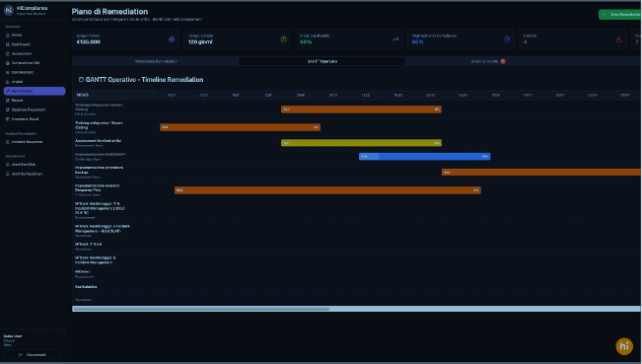
Task: Click the Alert SurfaceScan bell icon
Action: (7, 174)
